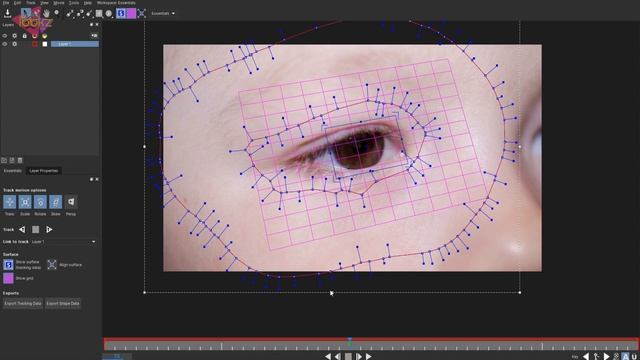
Task: Select the Zoom tool in toolbar
Action: tap(56, 13)
